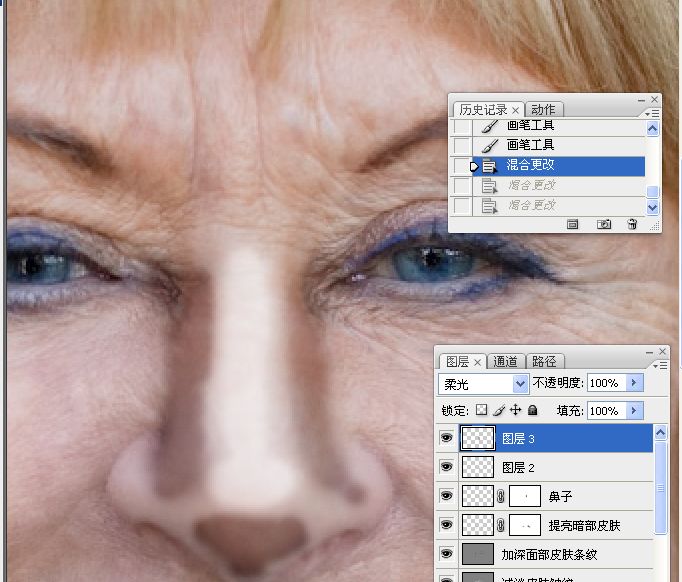The height and width of the screenshot is (582, 682).
Task: Click link icon on 提亮暗部皮肤 layer
Action: click(501, 525)
